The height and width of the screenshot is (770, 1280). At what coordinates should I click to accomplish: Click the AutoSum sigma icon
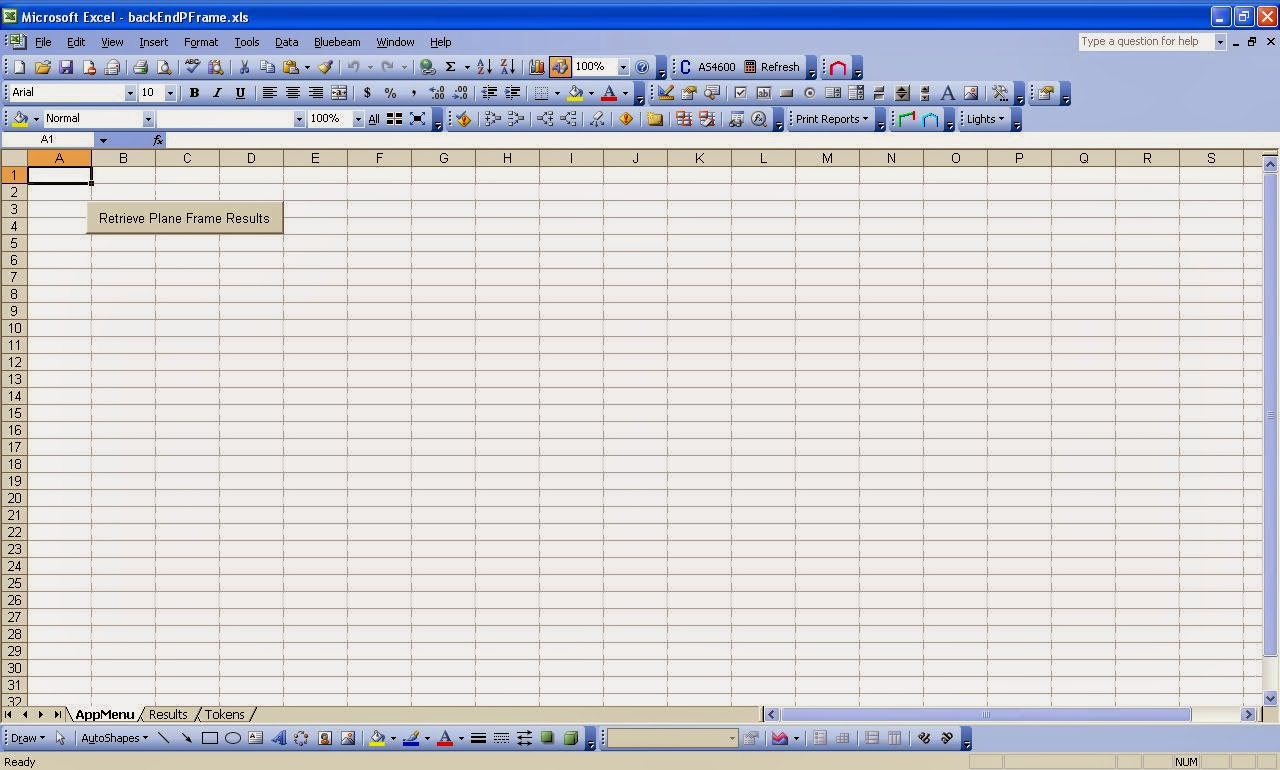(450, 67)
